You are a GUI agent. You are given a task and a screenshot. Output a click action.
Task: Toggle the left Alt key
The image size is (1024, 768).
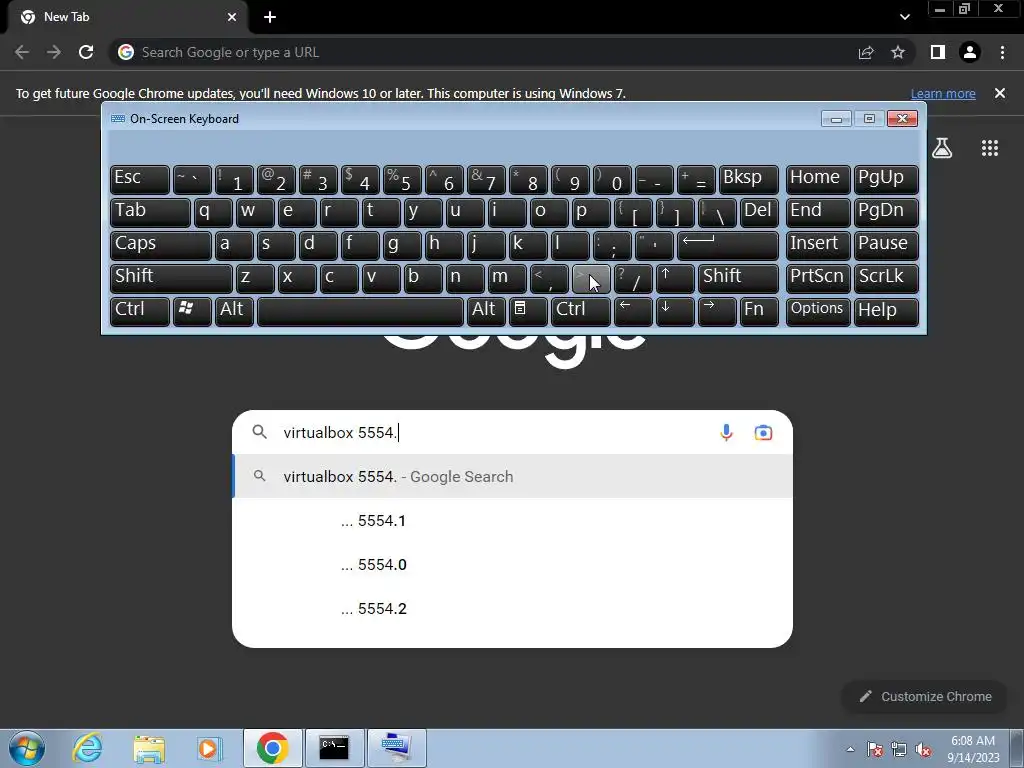[234, 312]
